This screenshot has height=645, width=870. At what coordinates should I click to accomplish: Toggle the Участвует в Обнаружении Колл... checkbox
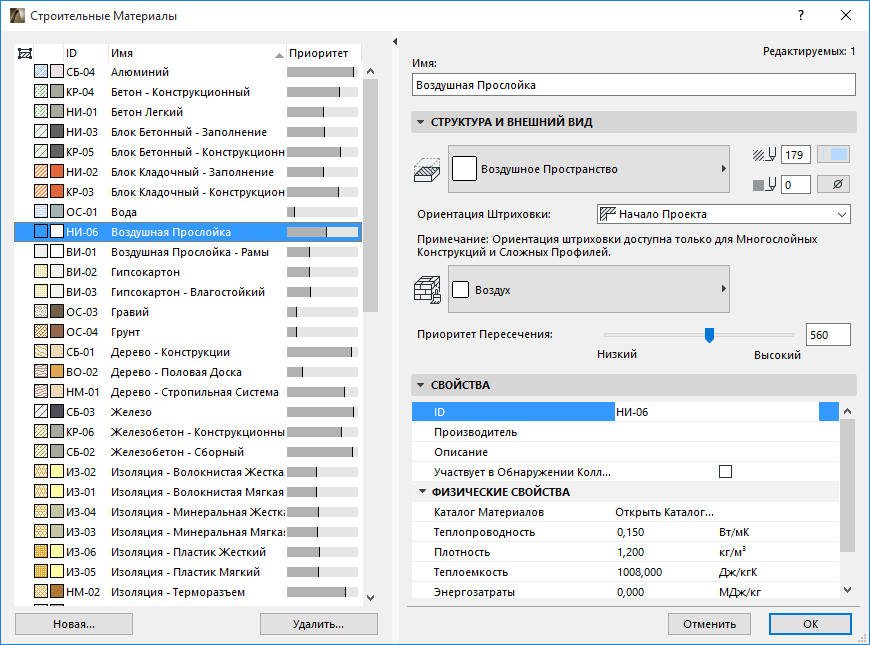(x=725, y=472)
